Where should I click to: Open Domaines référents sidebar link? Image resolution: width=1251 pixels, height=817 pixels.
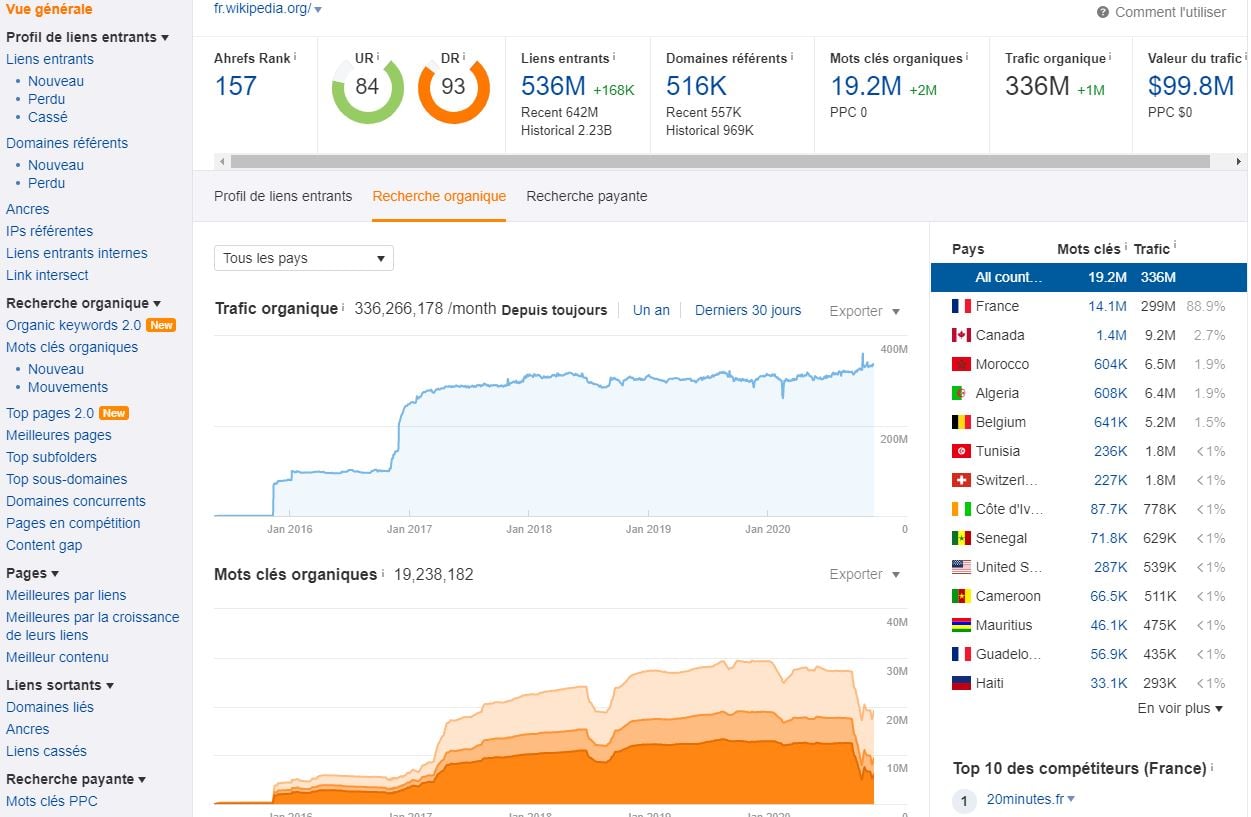click(x=67, y=143)
